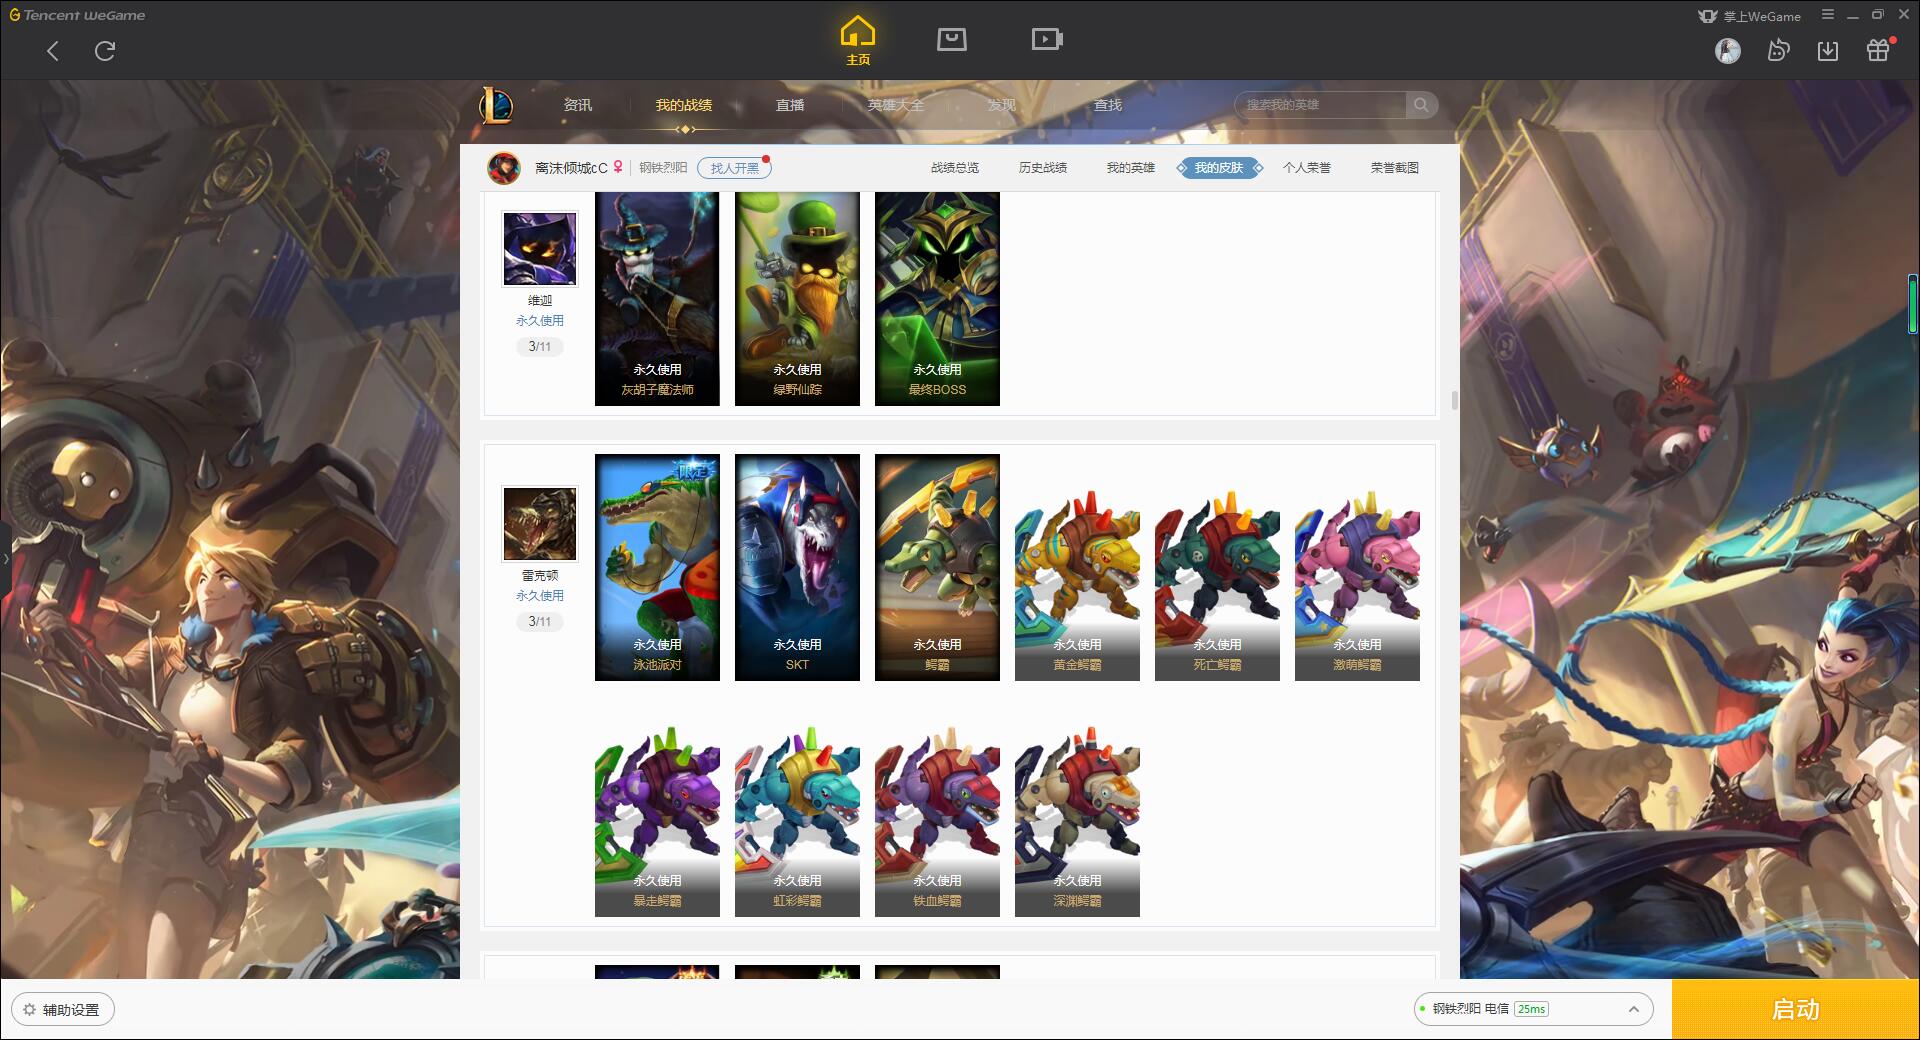Click the summoner profile avatar
1920x1040 pixels.
[x=504, y=168]
